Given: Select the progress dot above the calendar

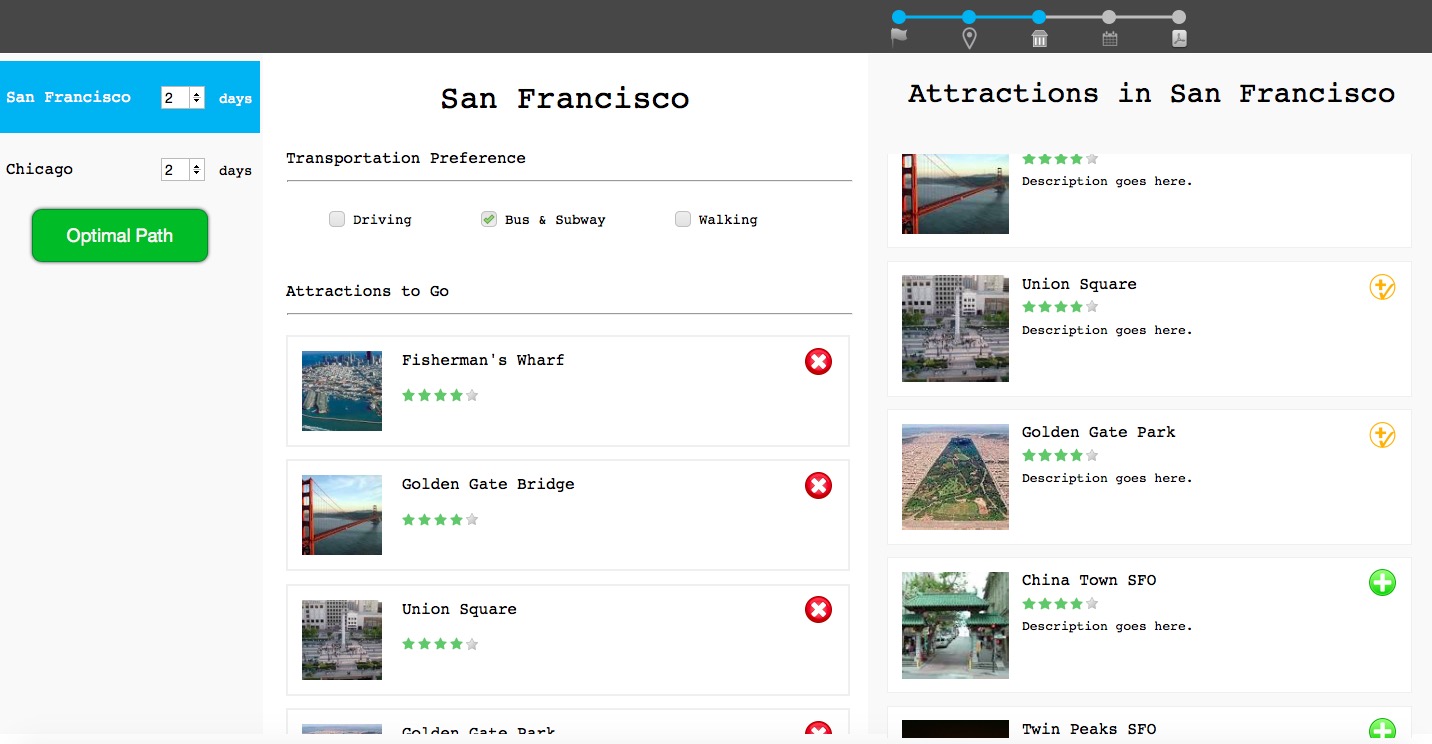Looking at the screenshot, I should coord(1109,17).
